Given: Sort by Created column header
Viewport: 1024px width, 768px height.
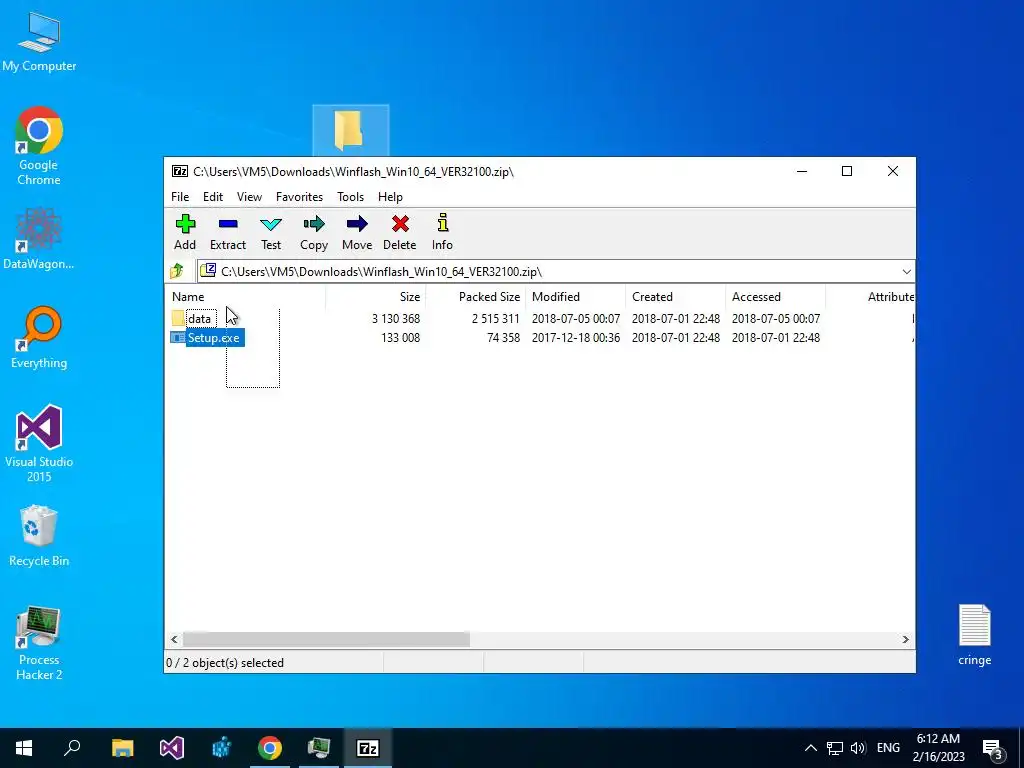Looking at the screenshot, I should click(675, 296).
